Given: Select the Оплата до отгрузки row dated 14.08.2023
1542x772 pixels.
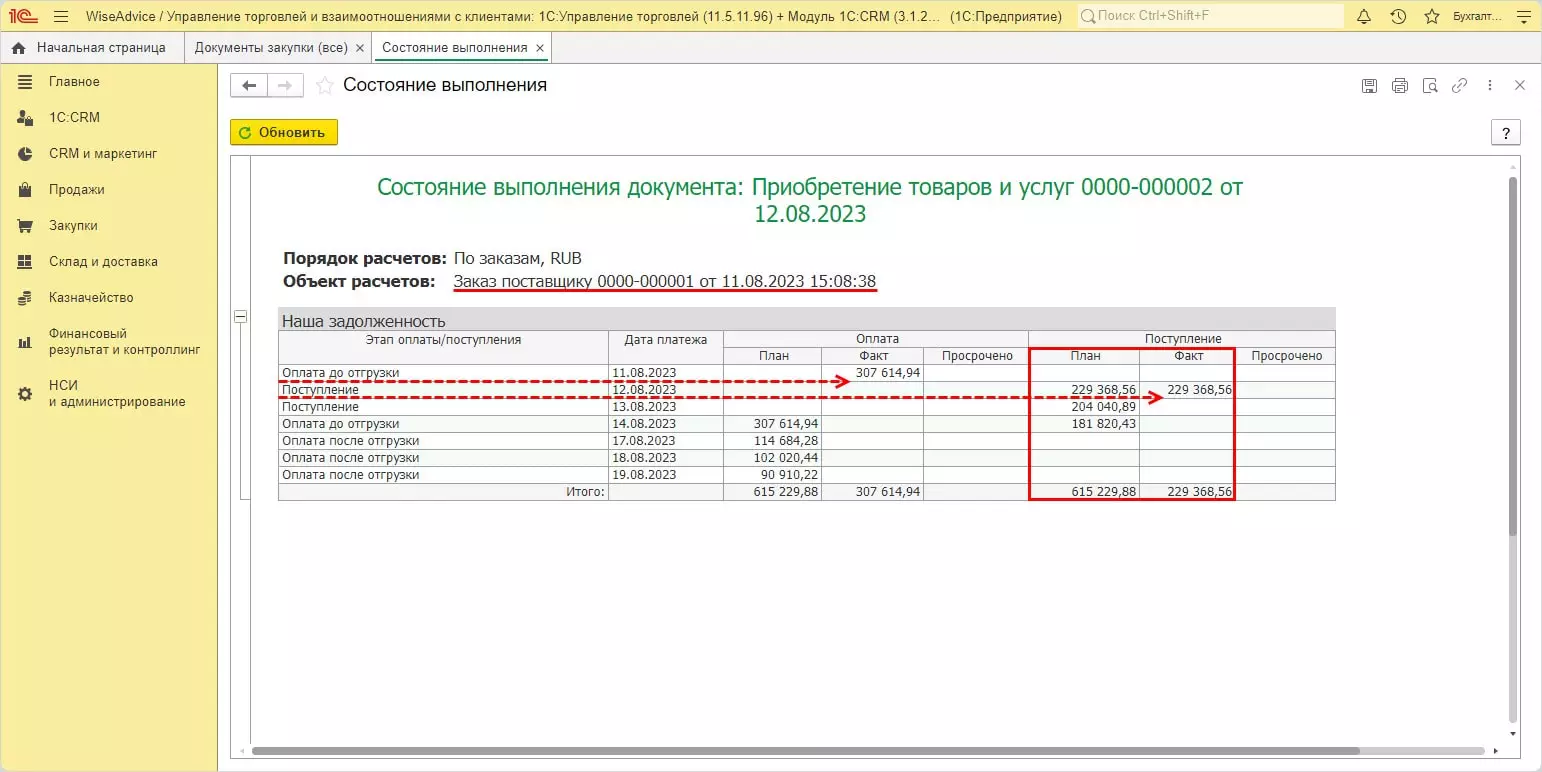Looking at the screenshot, I should pyautogui.click(x=806, y=424).
